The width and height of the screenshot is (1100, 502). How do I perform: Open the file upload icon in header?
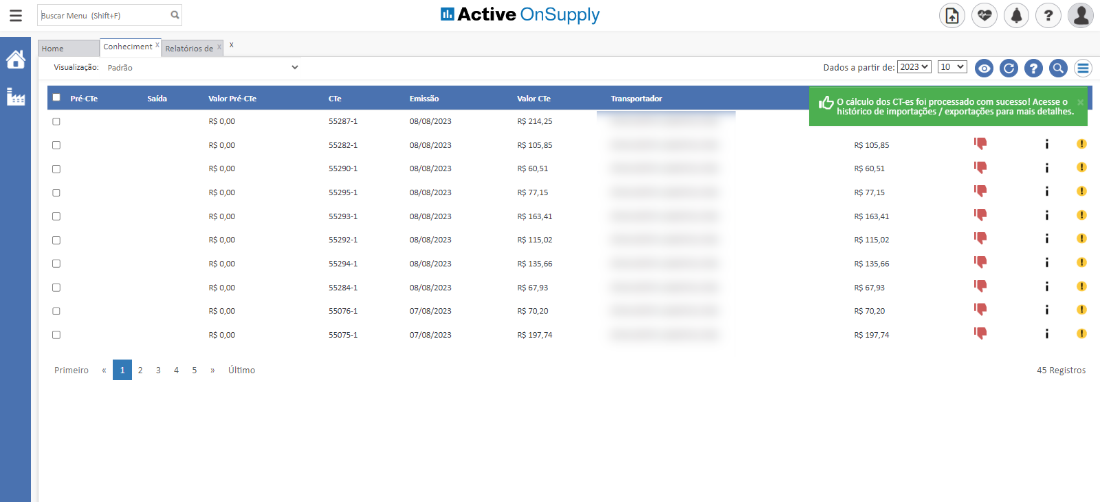(952, 15)
